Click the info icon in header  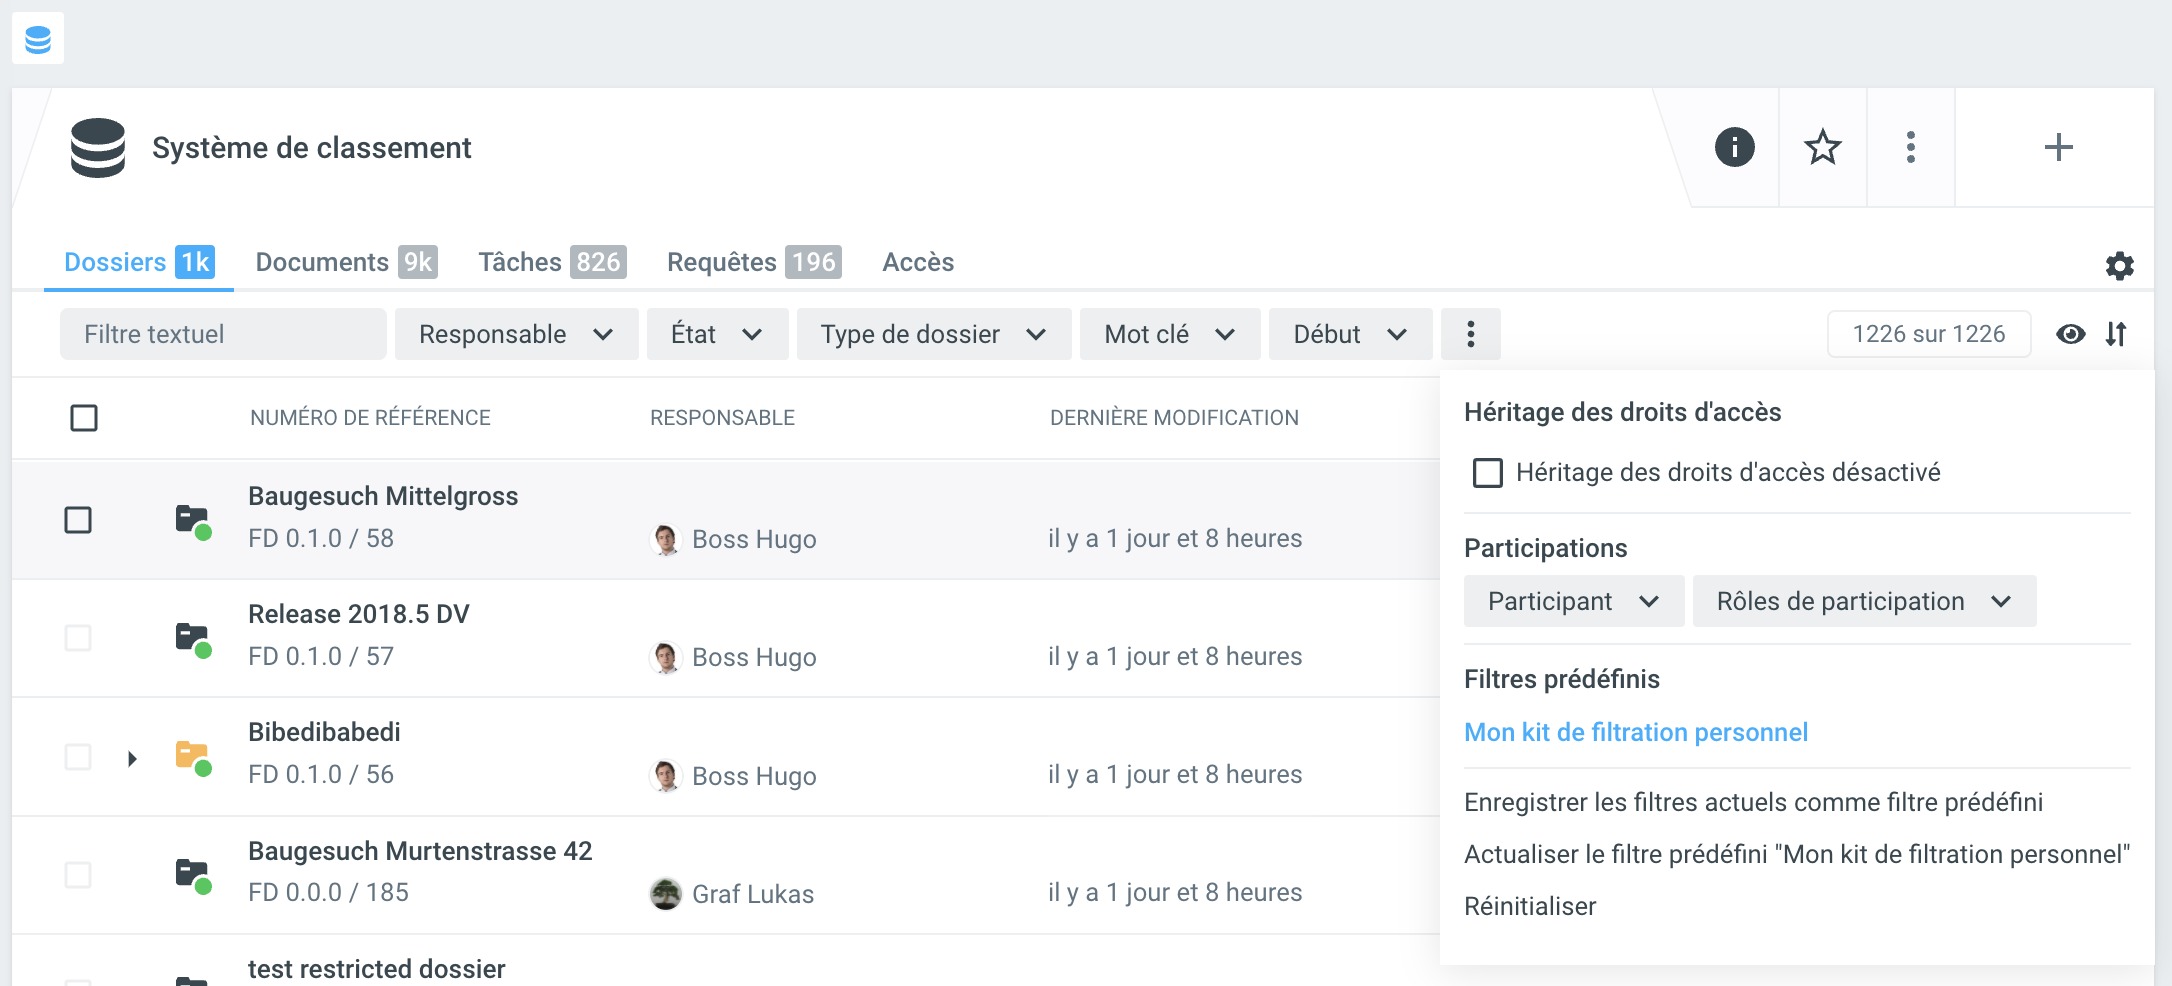(x=1734, y=147)
